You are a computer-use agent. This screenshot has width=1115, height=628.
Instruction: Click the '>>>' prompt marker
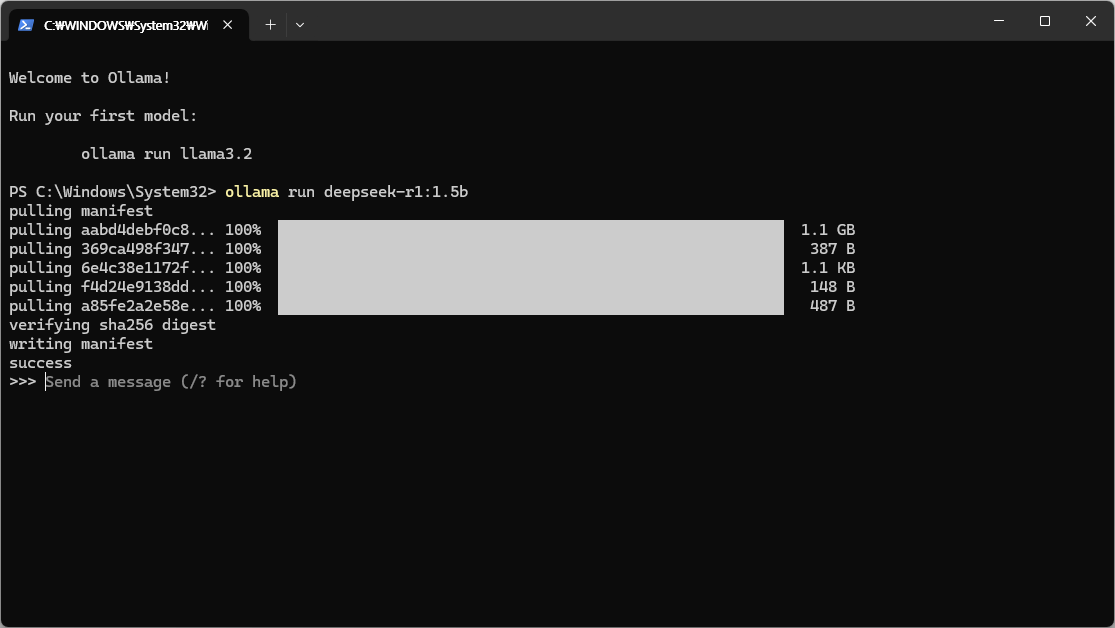coord(22,382)
